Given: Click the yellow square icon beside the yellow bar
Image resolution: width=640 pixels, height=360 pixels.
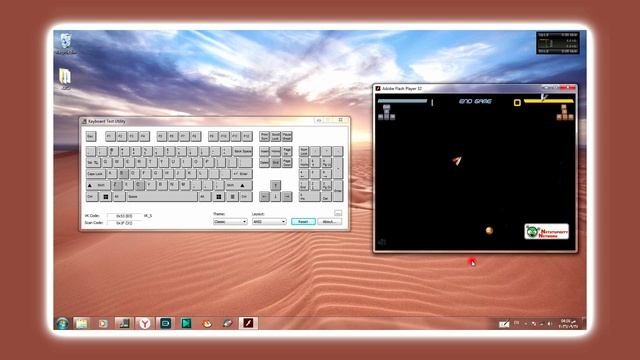Looking at the screenshot, I should [517, 102].
